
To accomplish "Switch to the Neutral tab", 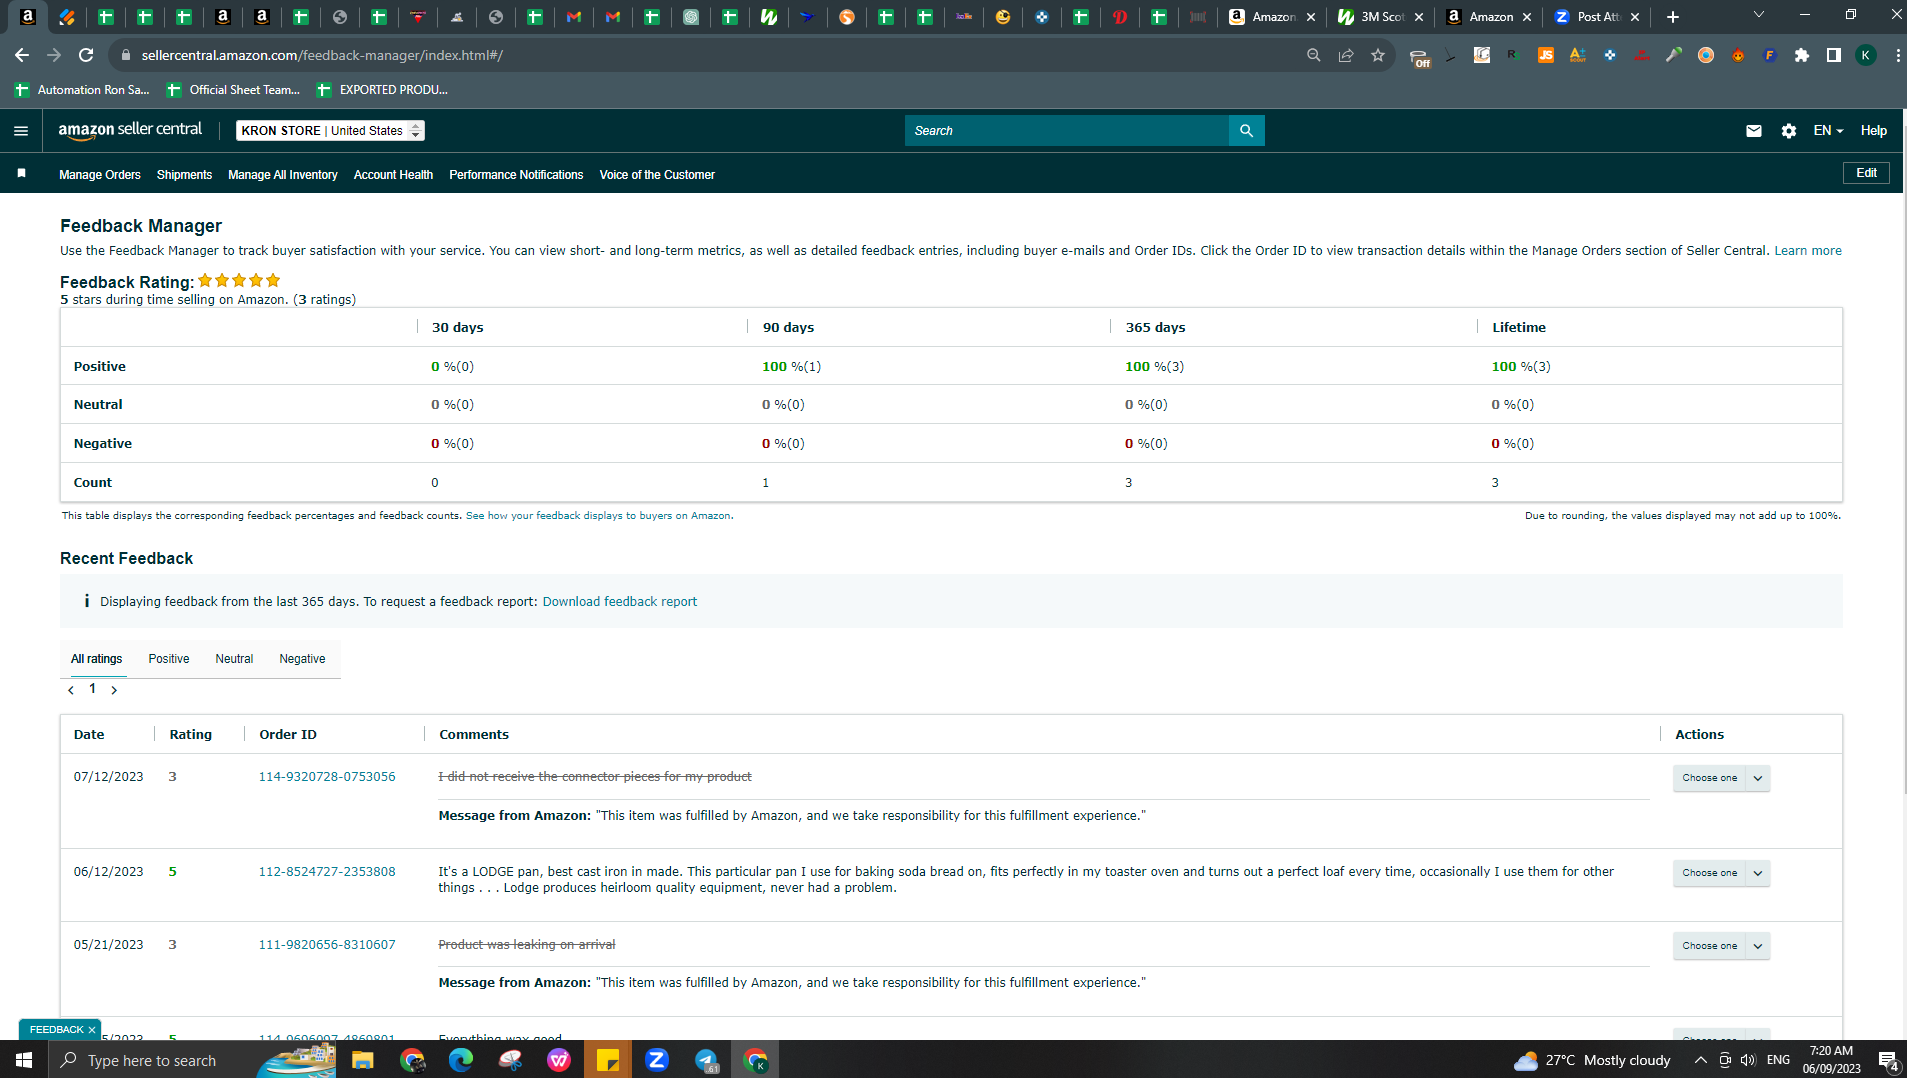I will [x=234, y=659].
